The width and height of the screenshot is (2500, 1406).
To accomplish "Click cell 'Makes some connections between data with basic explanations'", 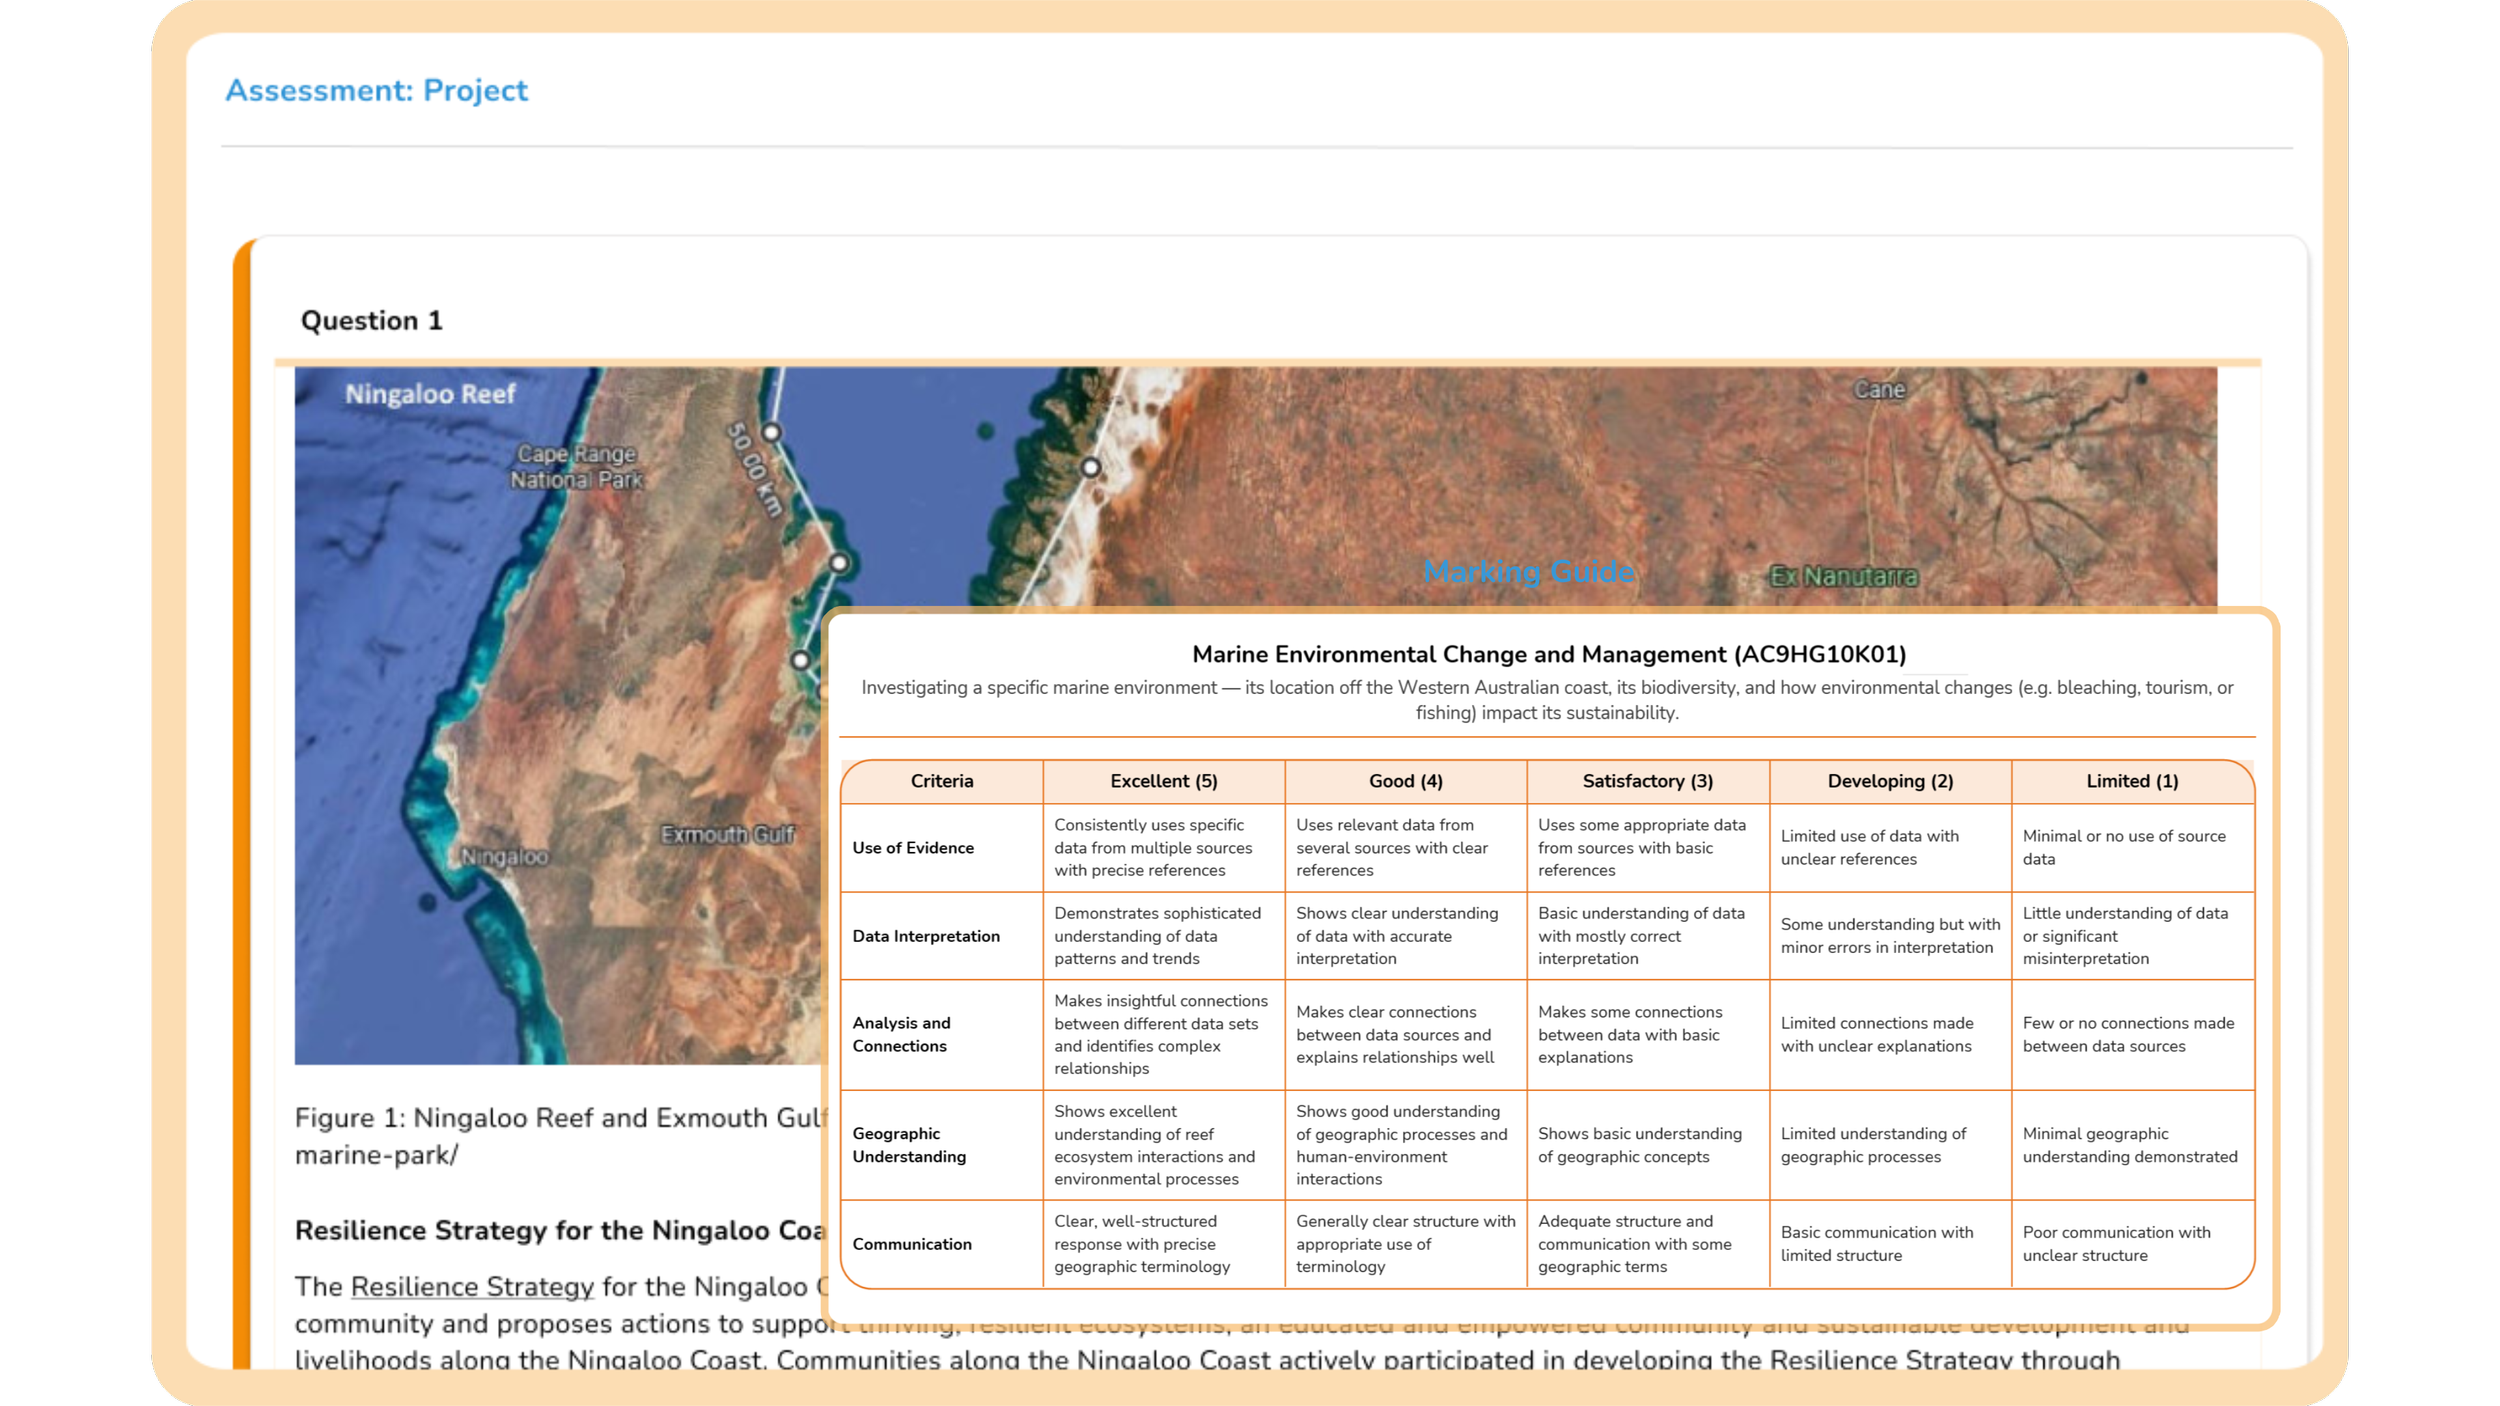I will (1648, 1034).
